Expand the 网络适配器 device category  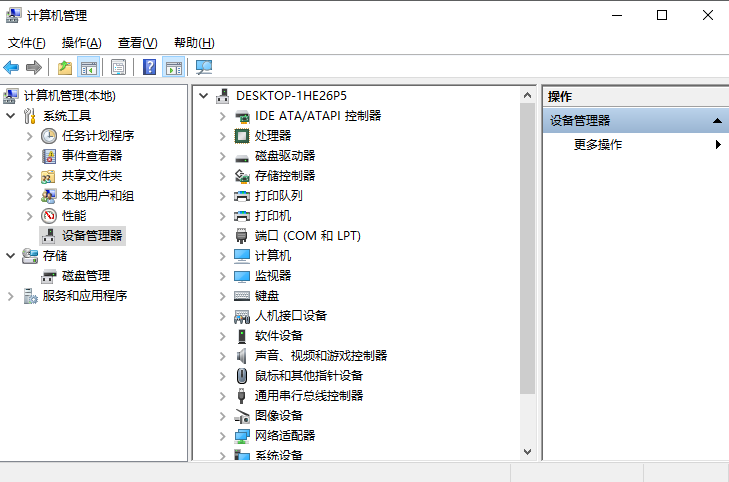tap(223, 436)
